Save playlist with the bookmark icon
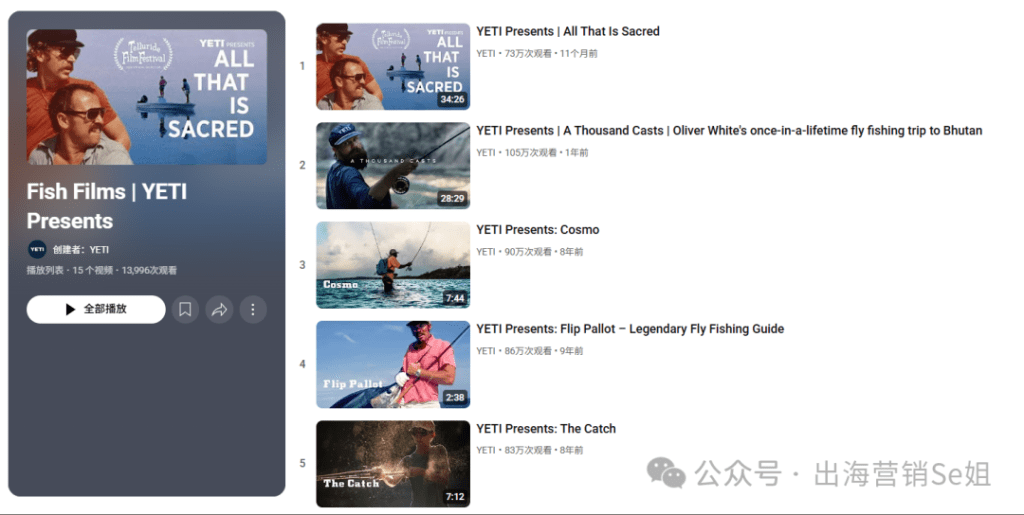Viewport: 1024px width, 515px height. [185, 309]
